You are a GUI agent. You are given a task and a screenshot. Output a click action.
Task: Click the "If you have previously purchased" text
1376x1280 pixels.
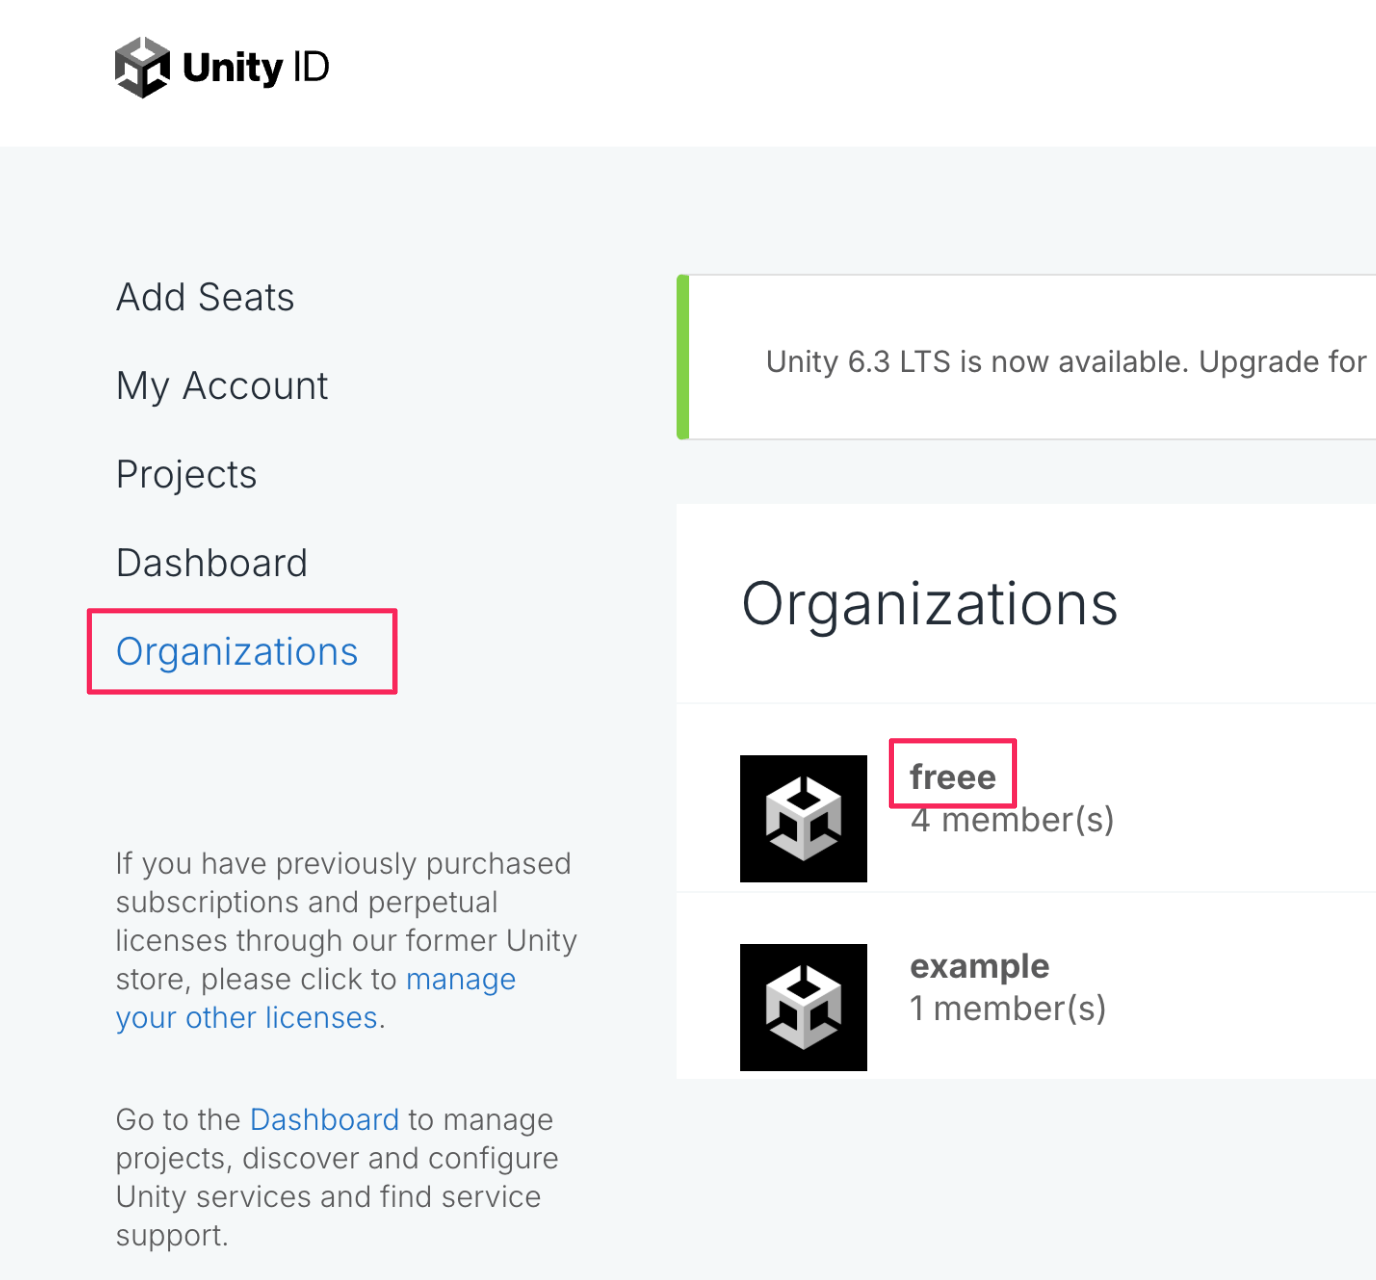pos(343,864)
